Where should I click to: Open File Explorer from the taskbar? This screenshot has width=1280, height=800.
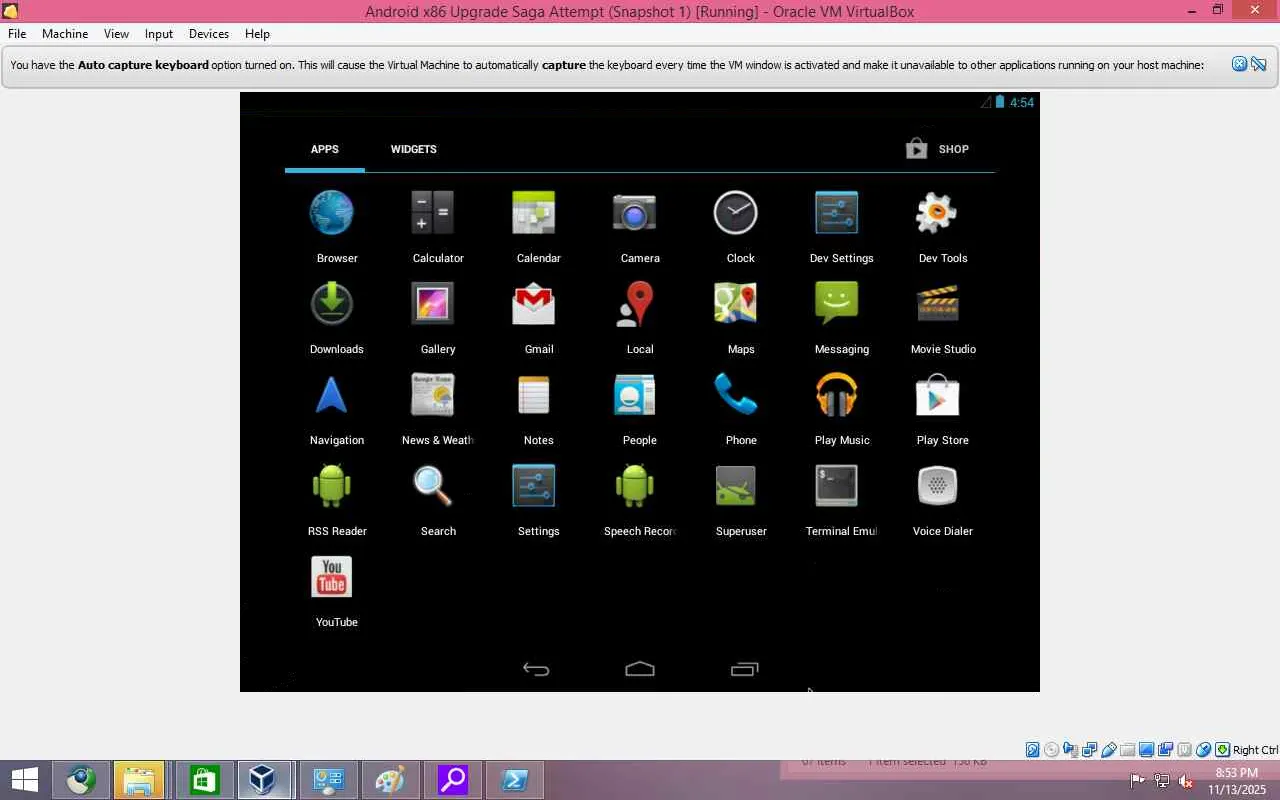[x=139, y=780]
